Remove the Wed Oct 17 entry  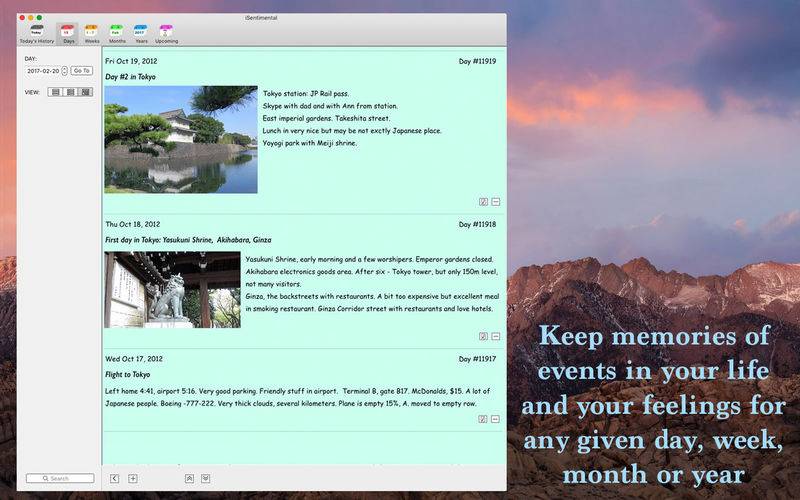click(x=495, y=419)
